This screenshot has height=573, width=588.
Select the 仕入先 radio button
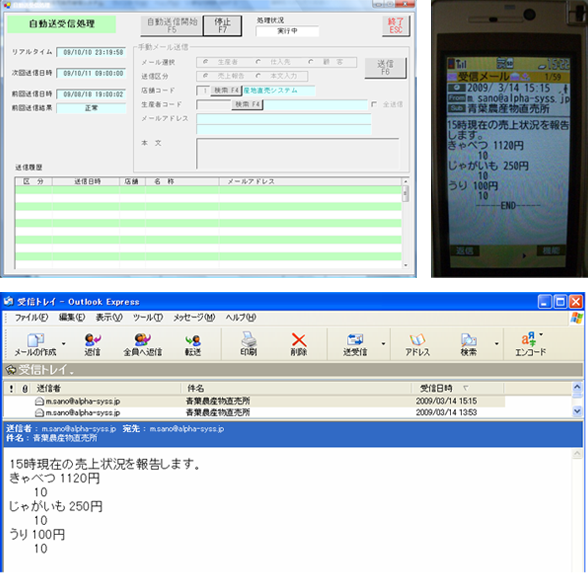258,62
